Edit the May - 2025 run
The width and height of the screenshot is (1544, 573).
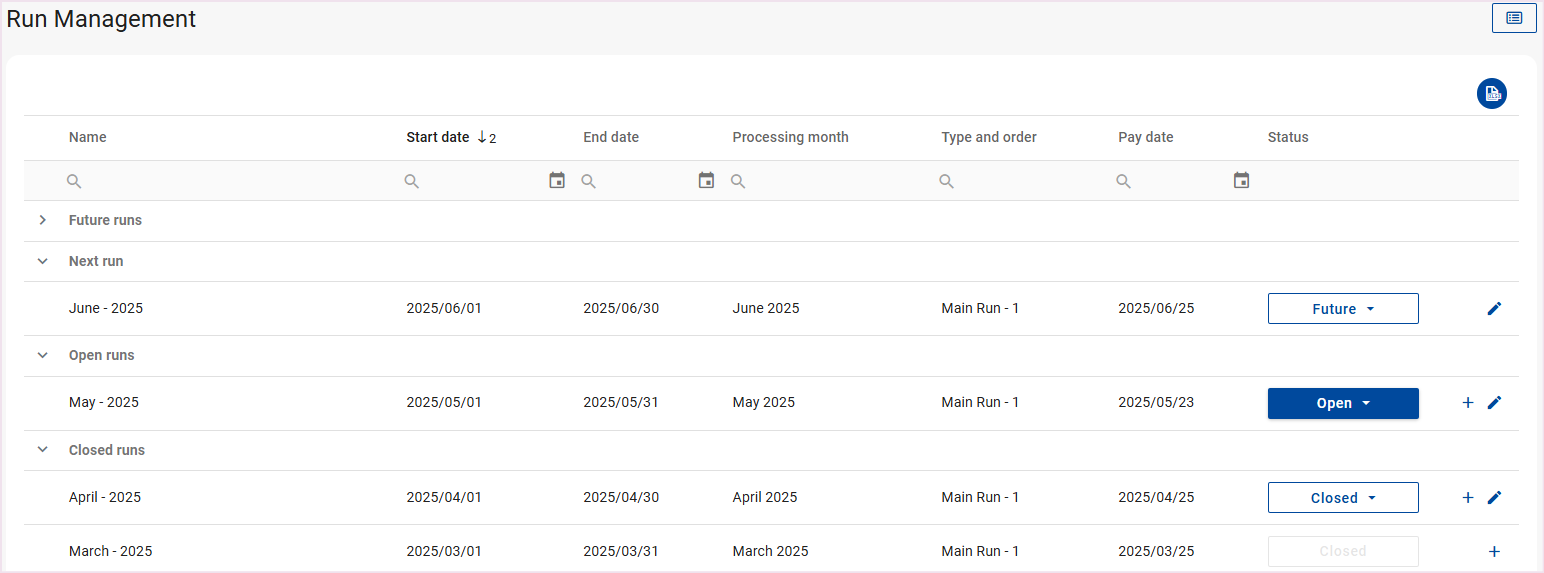click(1494, 403)
